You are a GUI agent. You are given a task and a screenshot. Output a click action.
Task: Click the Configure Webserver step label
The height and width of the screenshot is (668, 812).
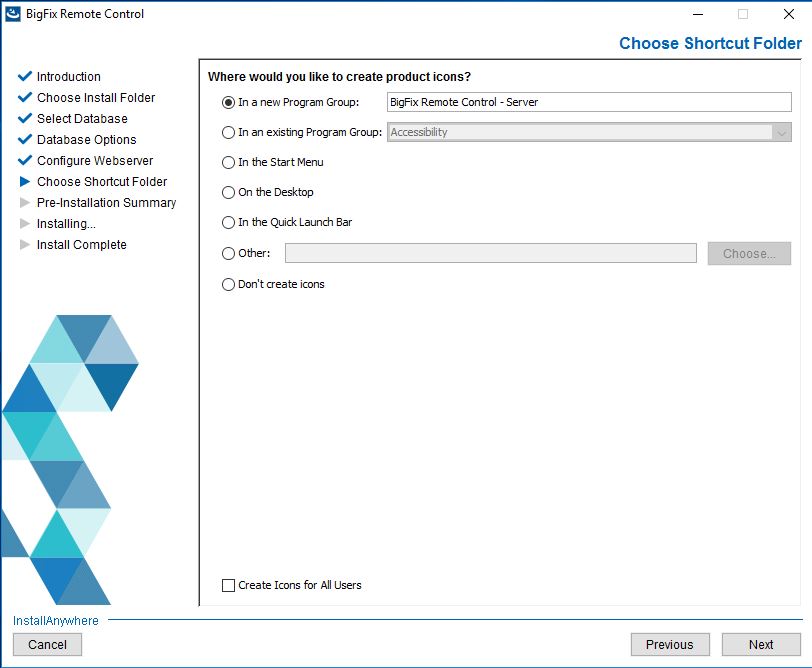tap(95, 161)
